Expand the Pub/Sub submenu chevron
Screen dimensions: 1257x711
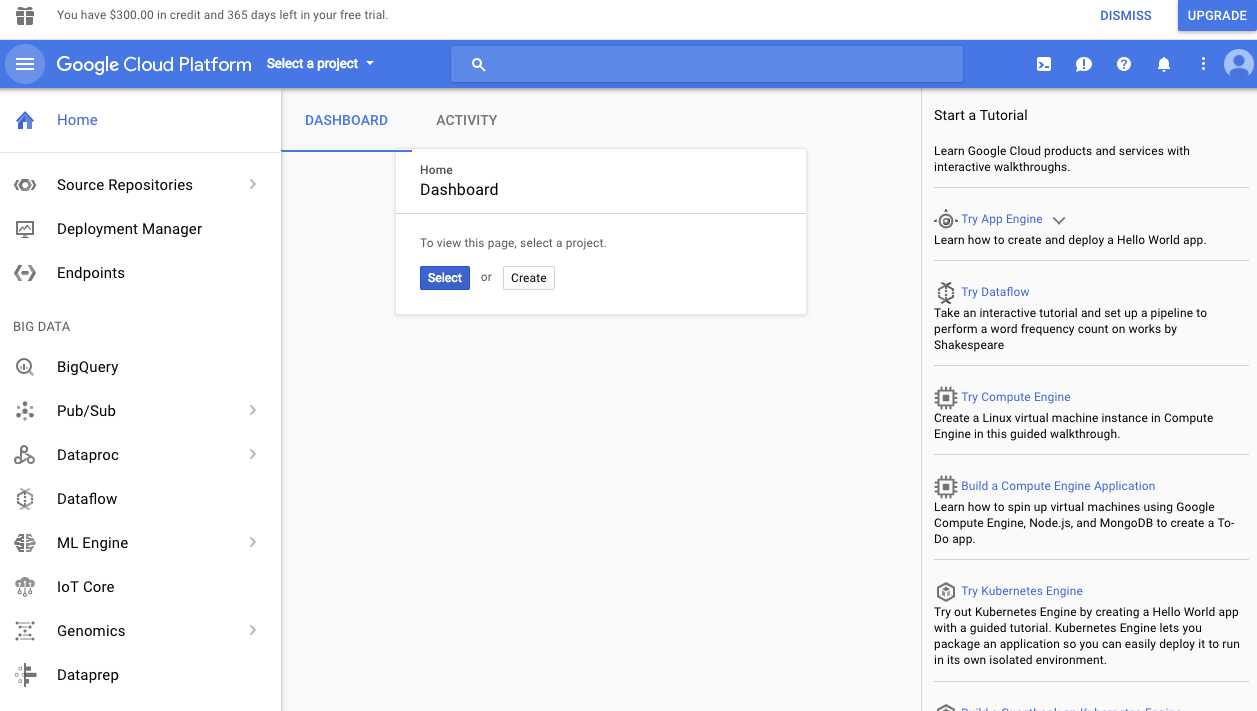(x=251, y=411)
